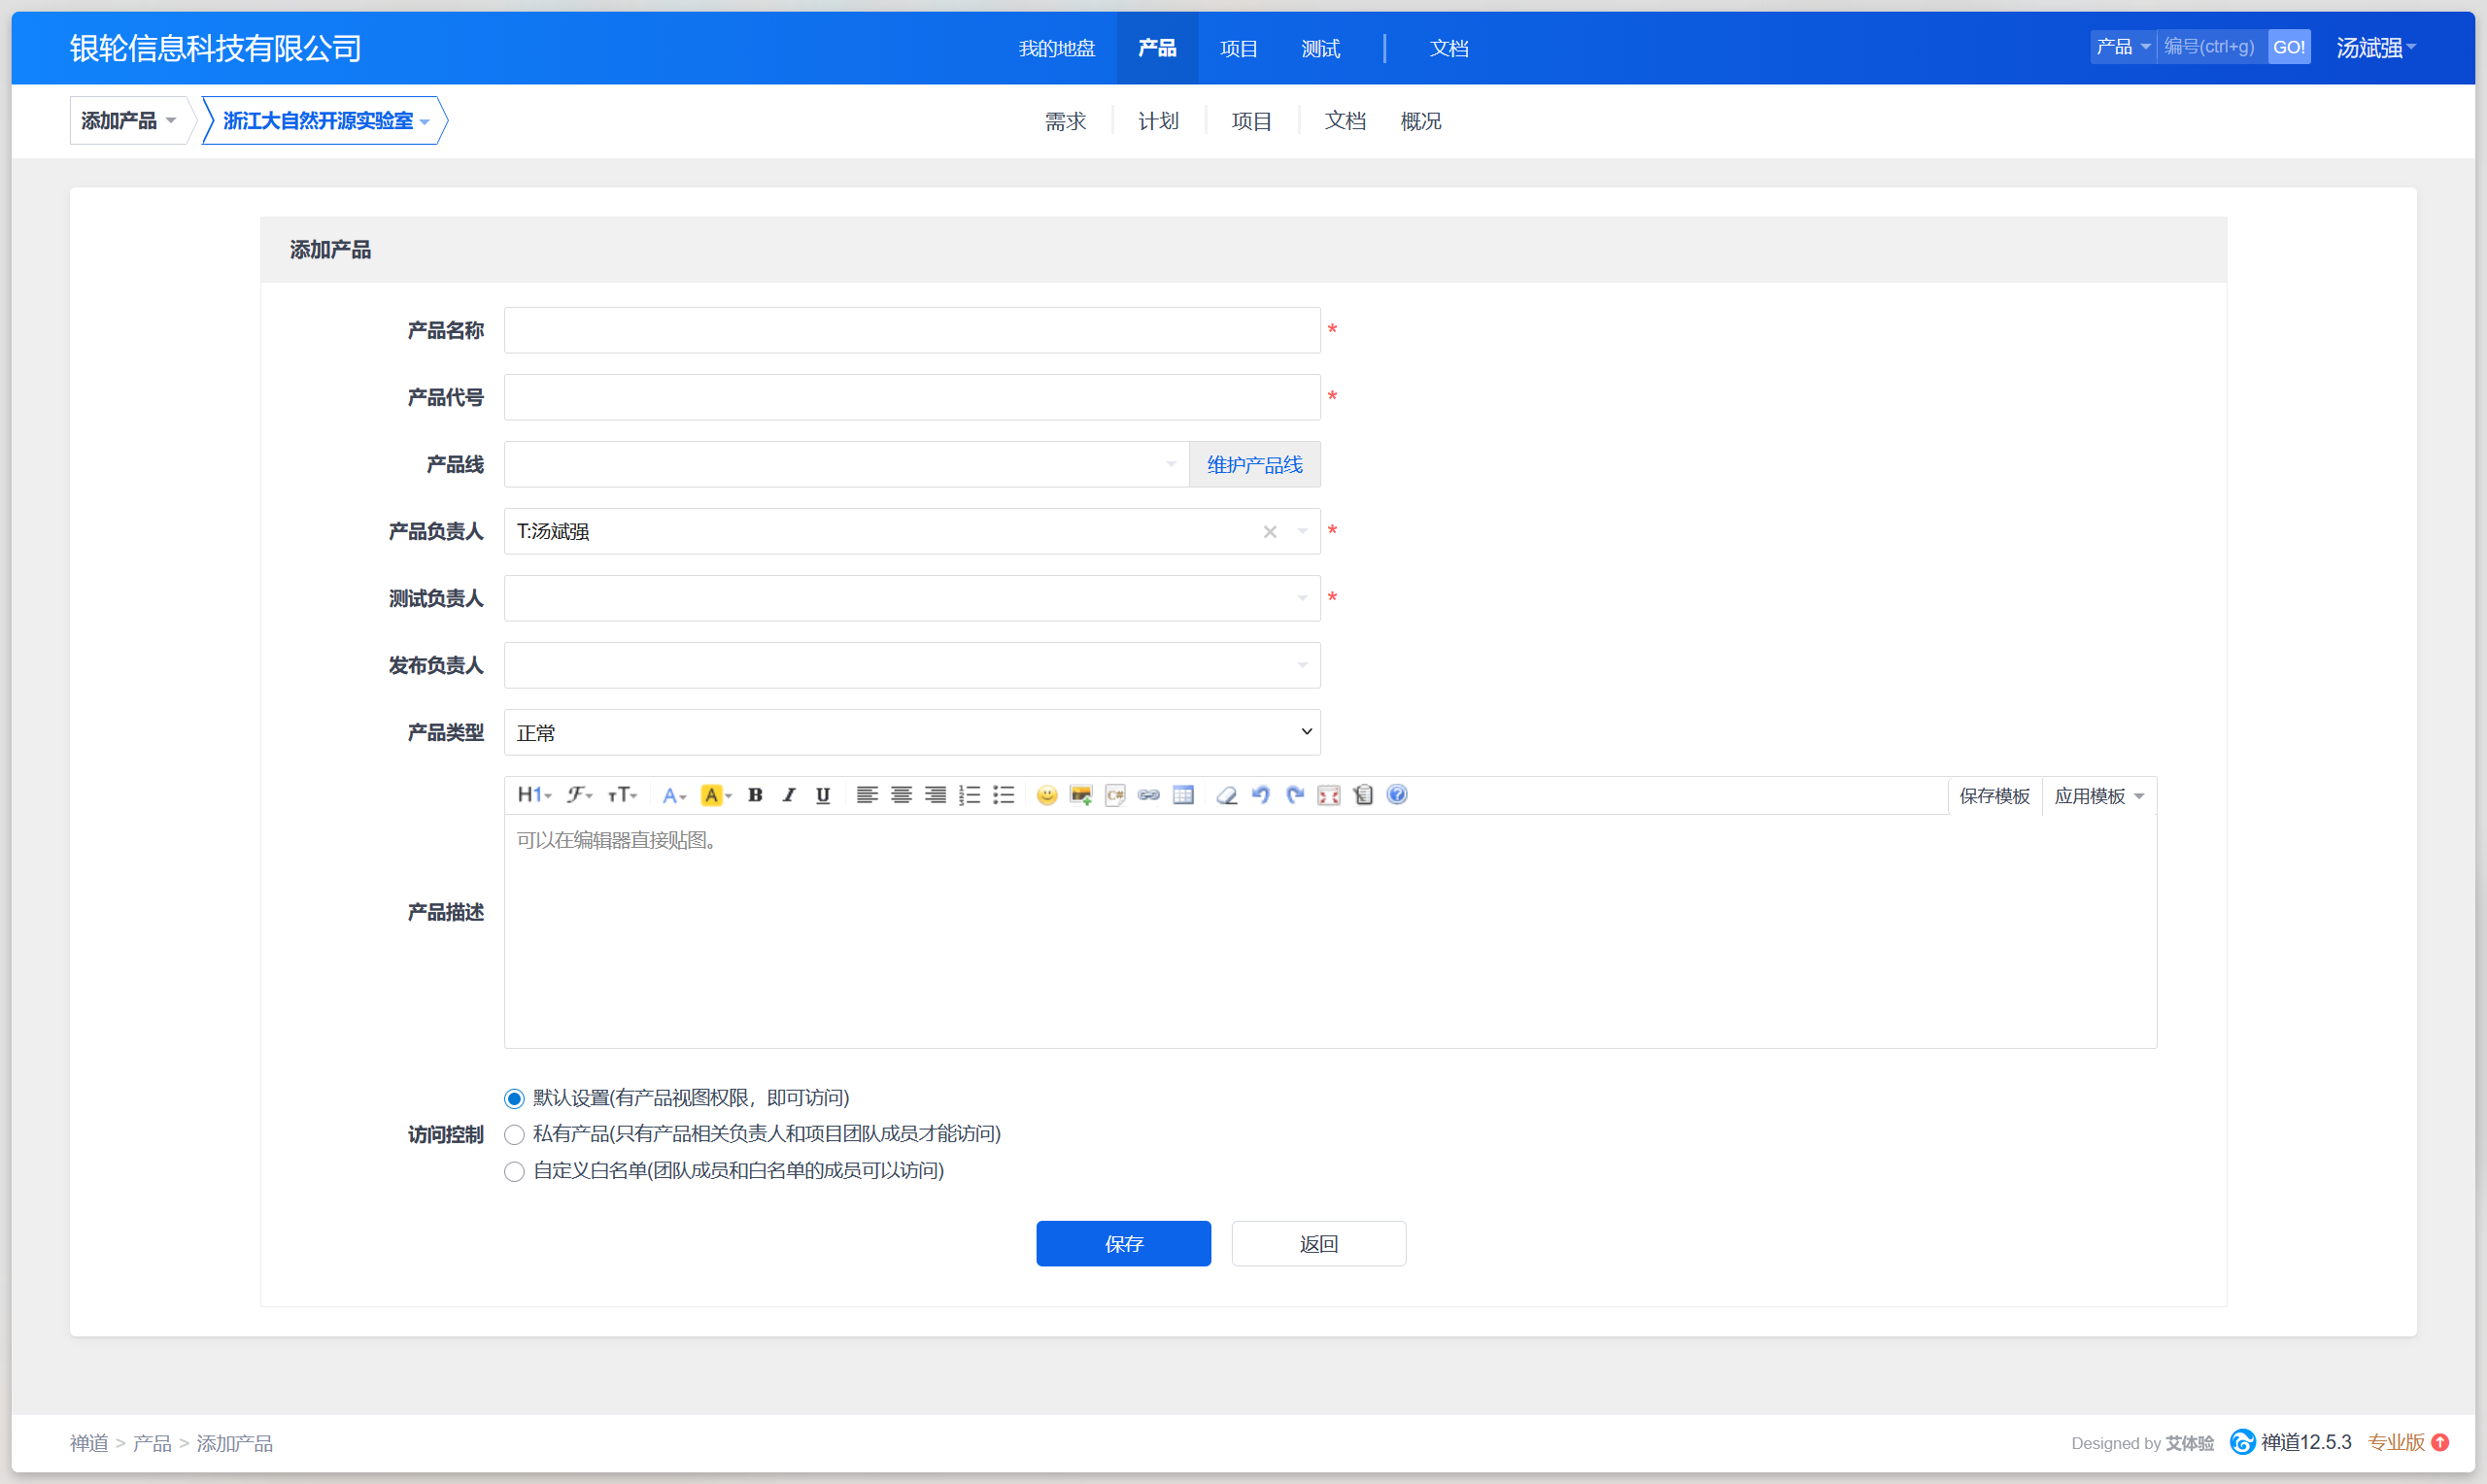Click the insert hyperlink icon
Viewport: 2487px width, 1484px height.
click(1148, 795)
